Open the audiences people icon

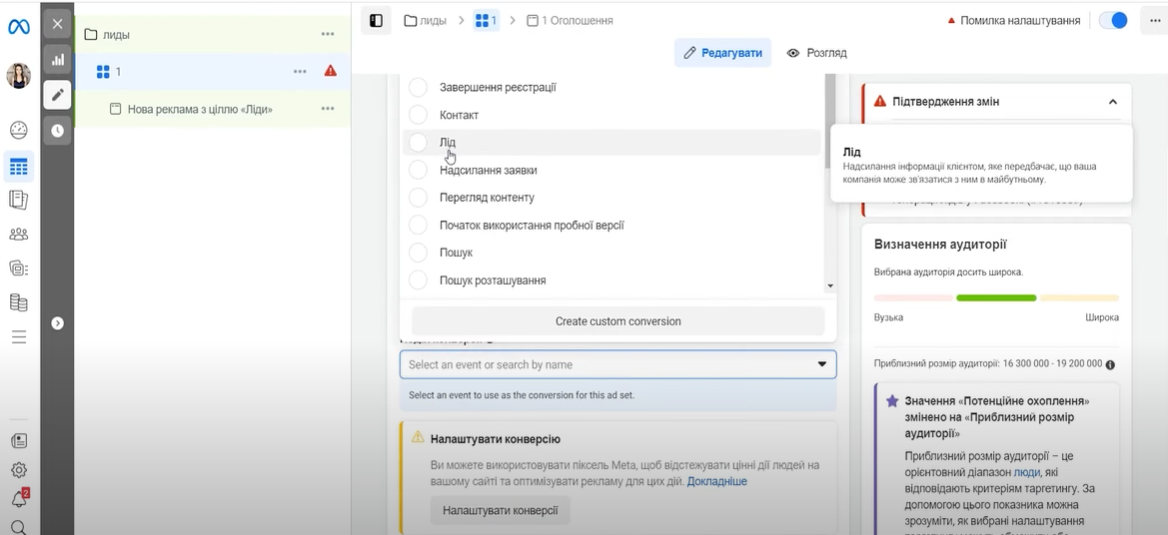[19, 234]
